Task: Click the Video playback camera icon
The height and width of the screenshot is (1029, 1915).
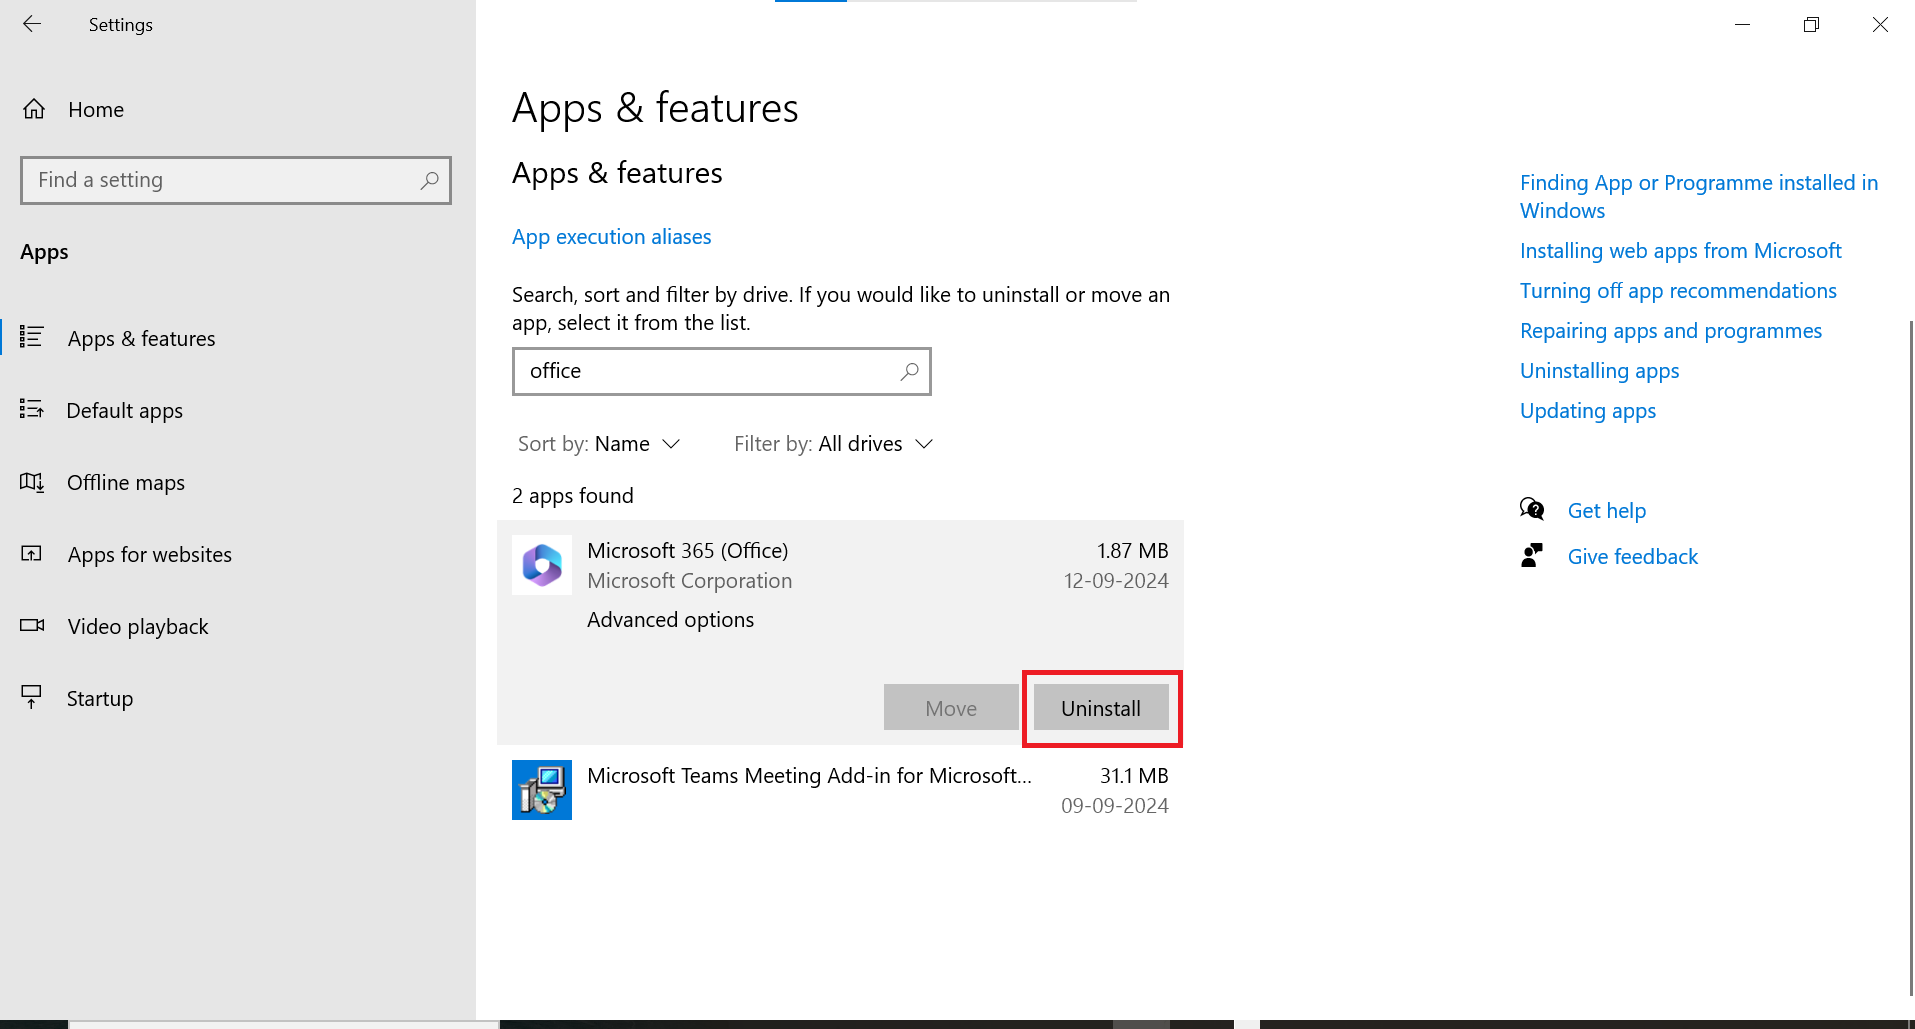Action: [x=32, y=625]
